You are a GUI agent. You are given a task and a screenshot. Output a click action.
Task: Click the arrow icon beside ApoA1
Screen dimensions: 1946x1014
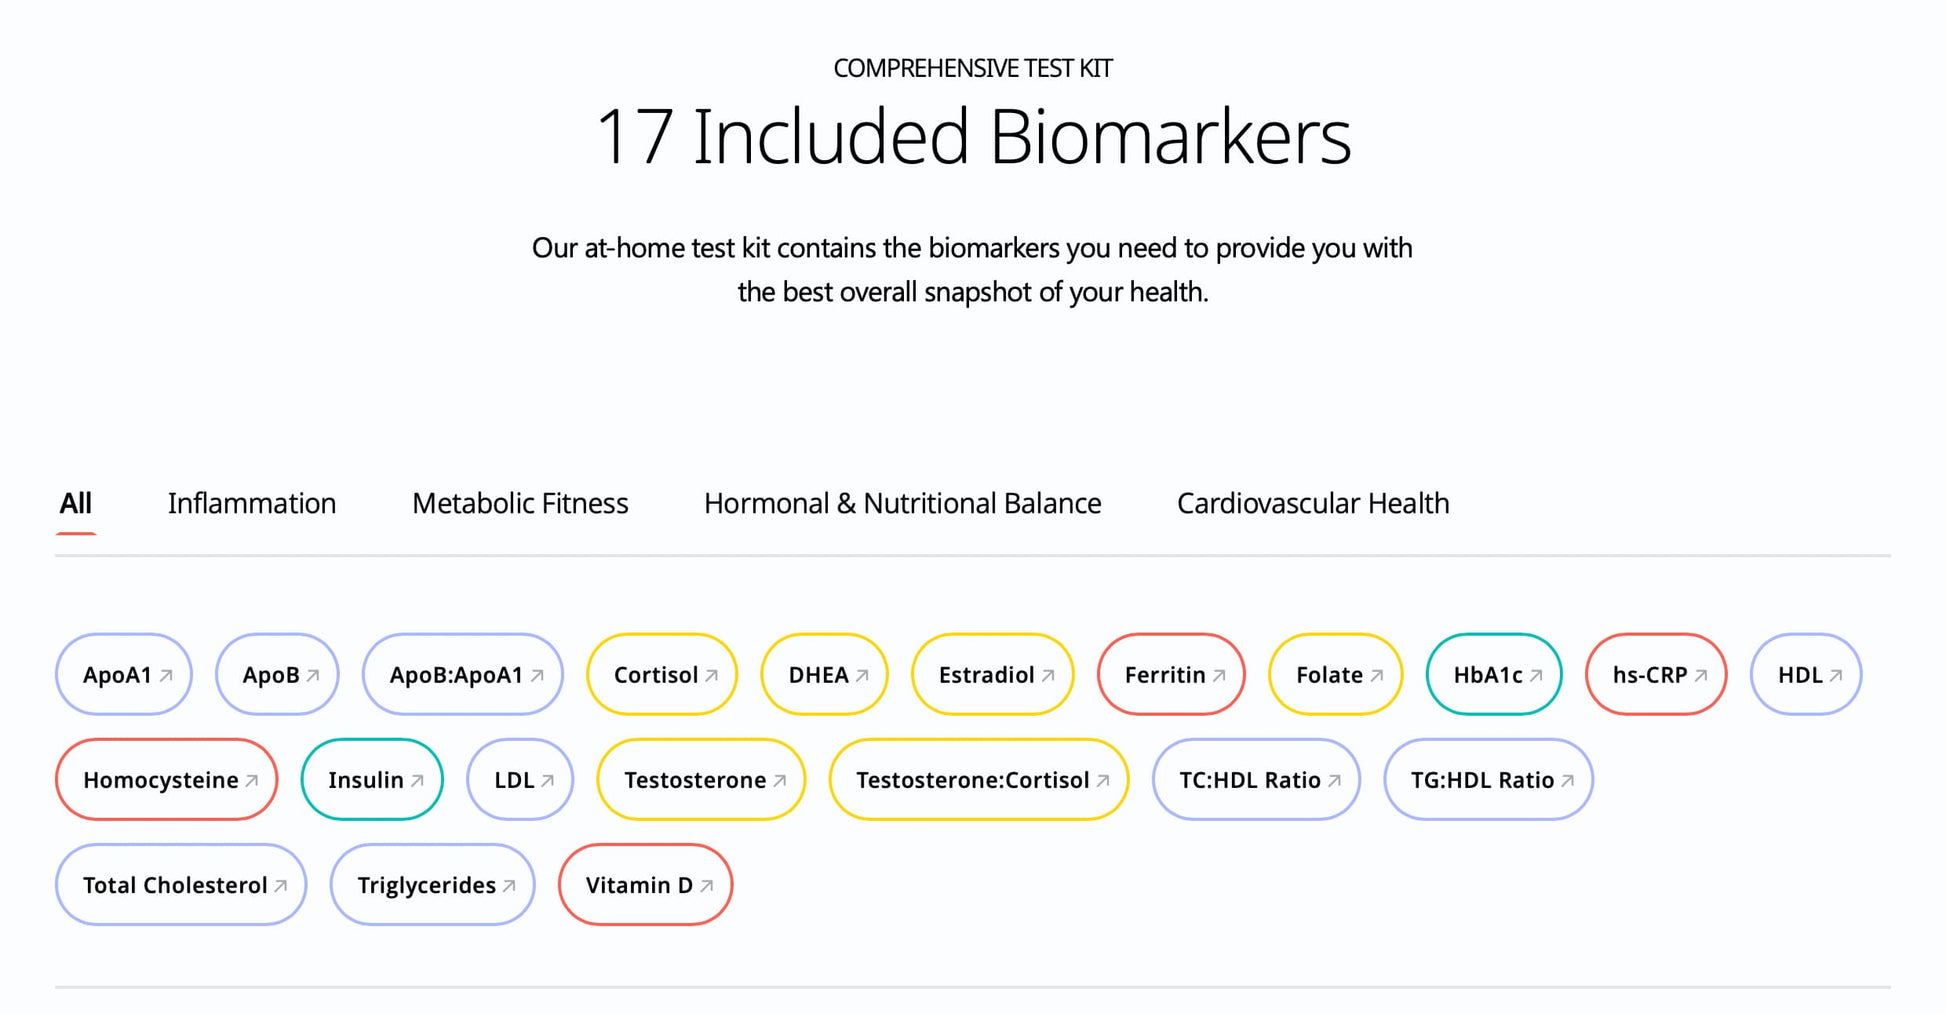point(166,676)
